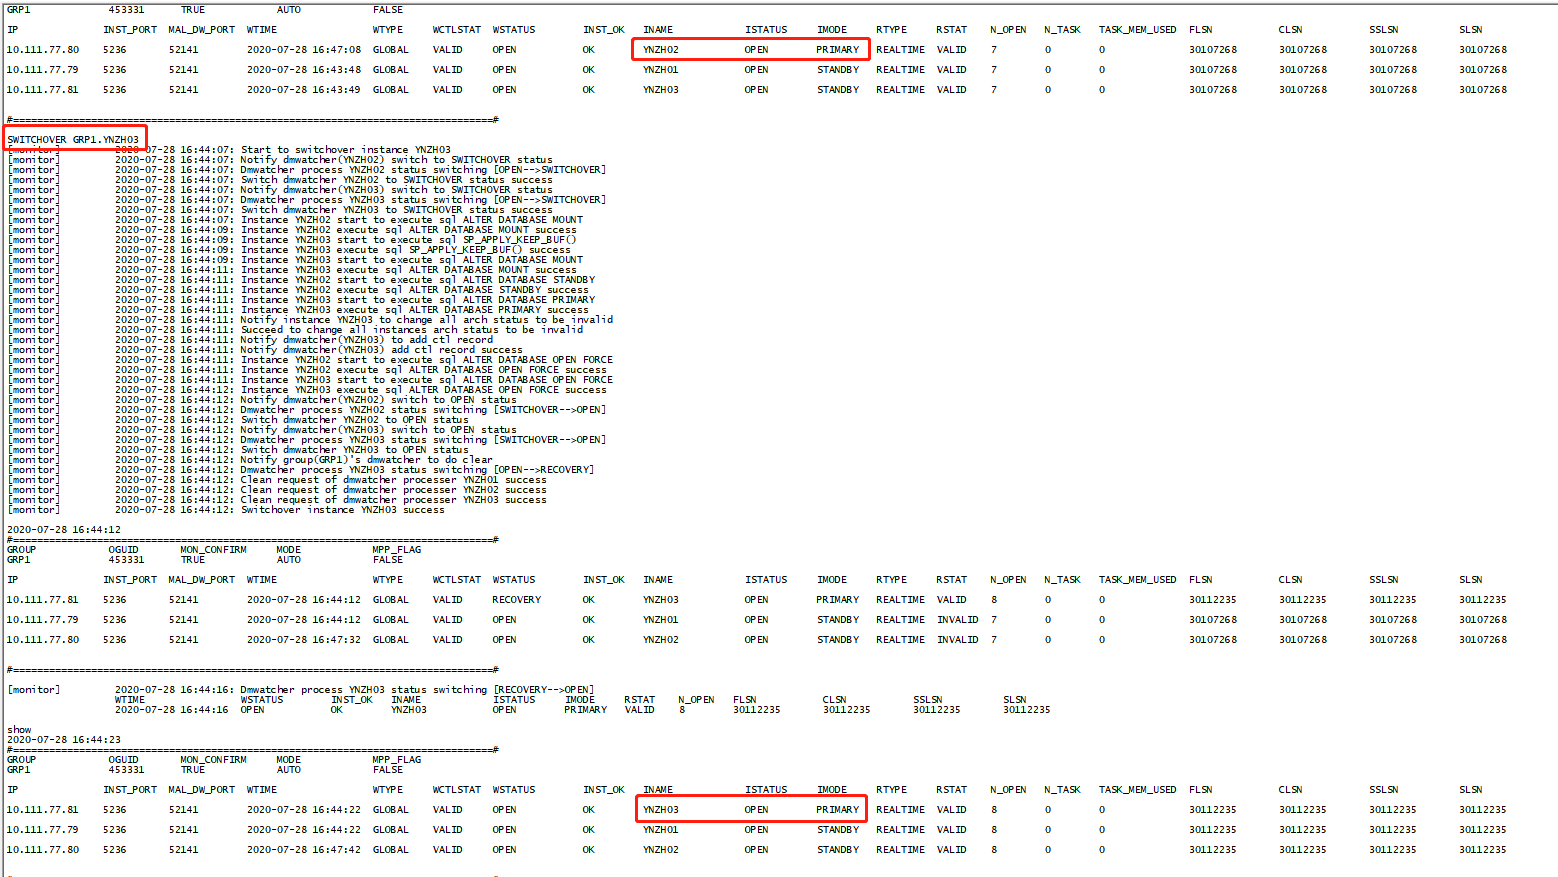The width and height of the screenshot is (1558, 877).
Task: Click the standalone timestamp 2020-07-28 16:44:12
Action: tap(64, 529)
